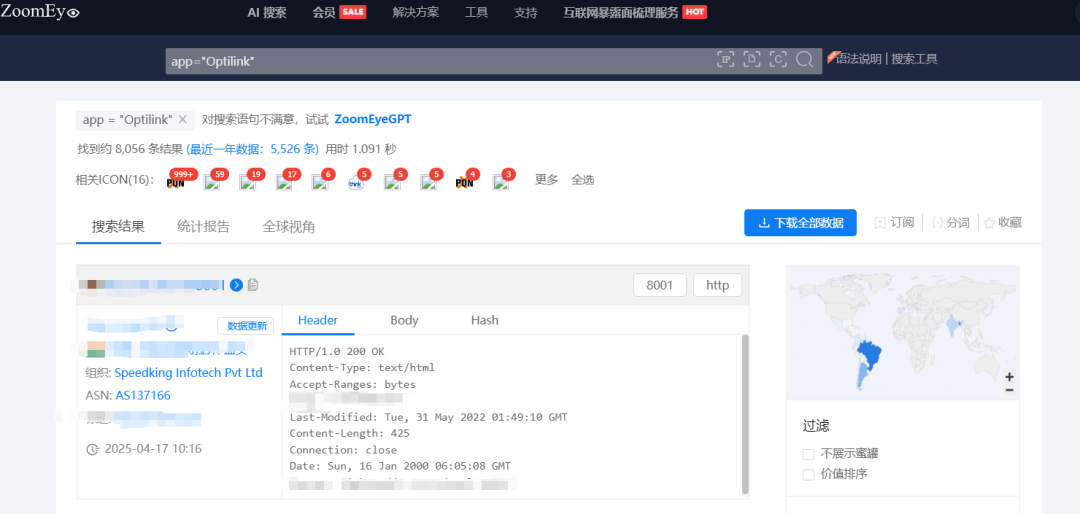
Task: Select the think cloud icon
Action: [357, 182]
